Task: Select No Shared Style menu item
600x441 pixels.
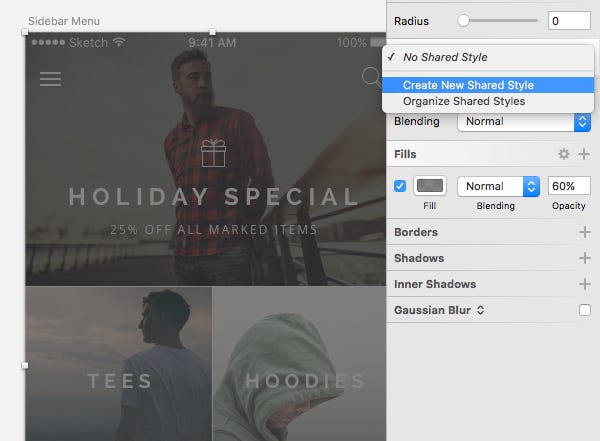Action: coord(488,57)
